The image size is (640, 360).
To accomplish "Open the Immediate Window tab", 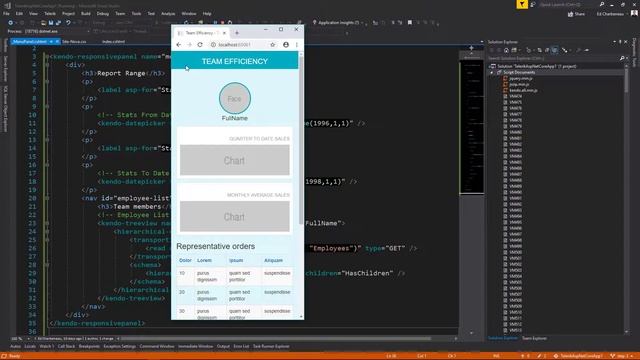I will [196, 347].
